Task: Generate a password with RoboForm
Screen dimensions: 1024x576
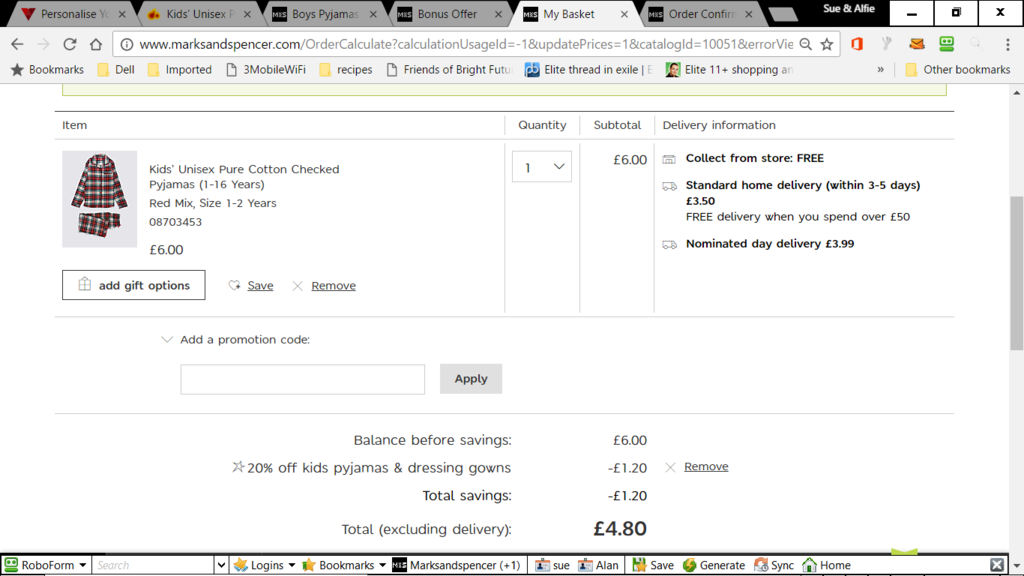Action: (714, 565)
